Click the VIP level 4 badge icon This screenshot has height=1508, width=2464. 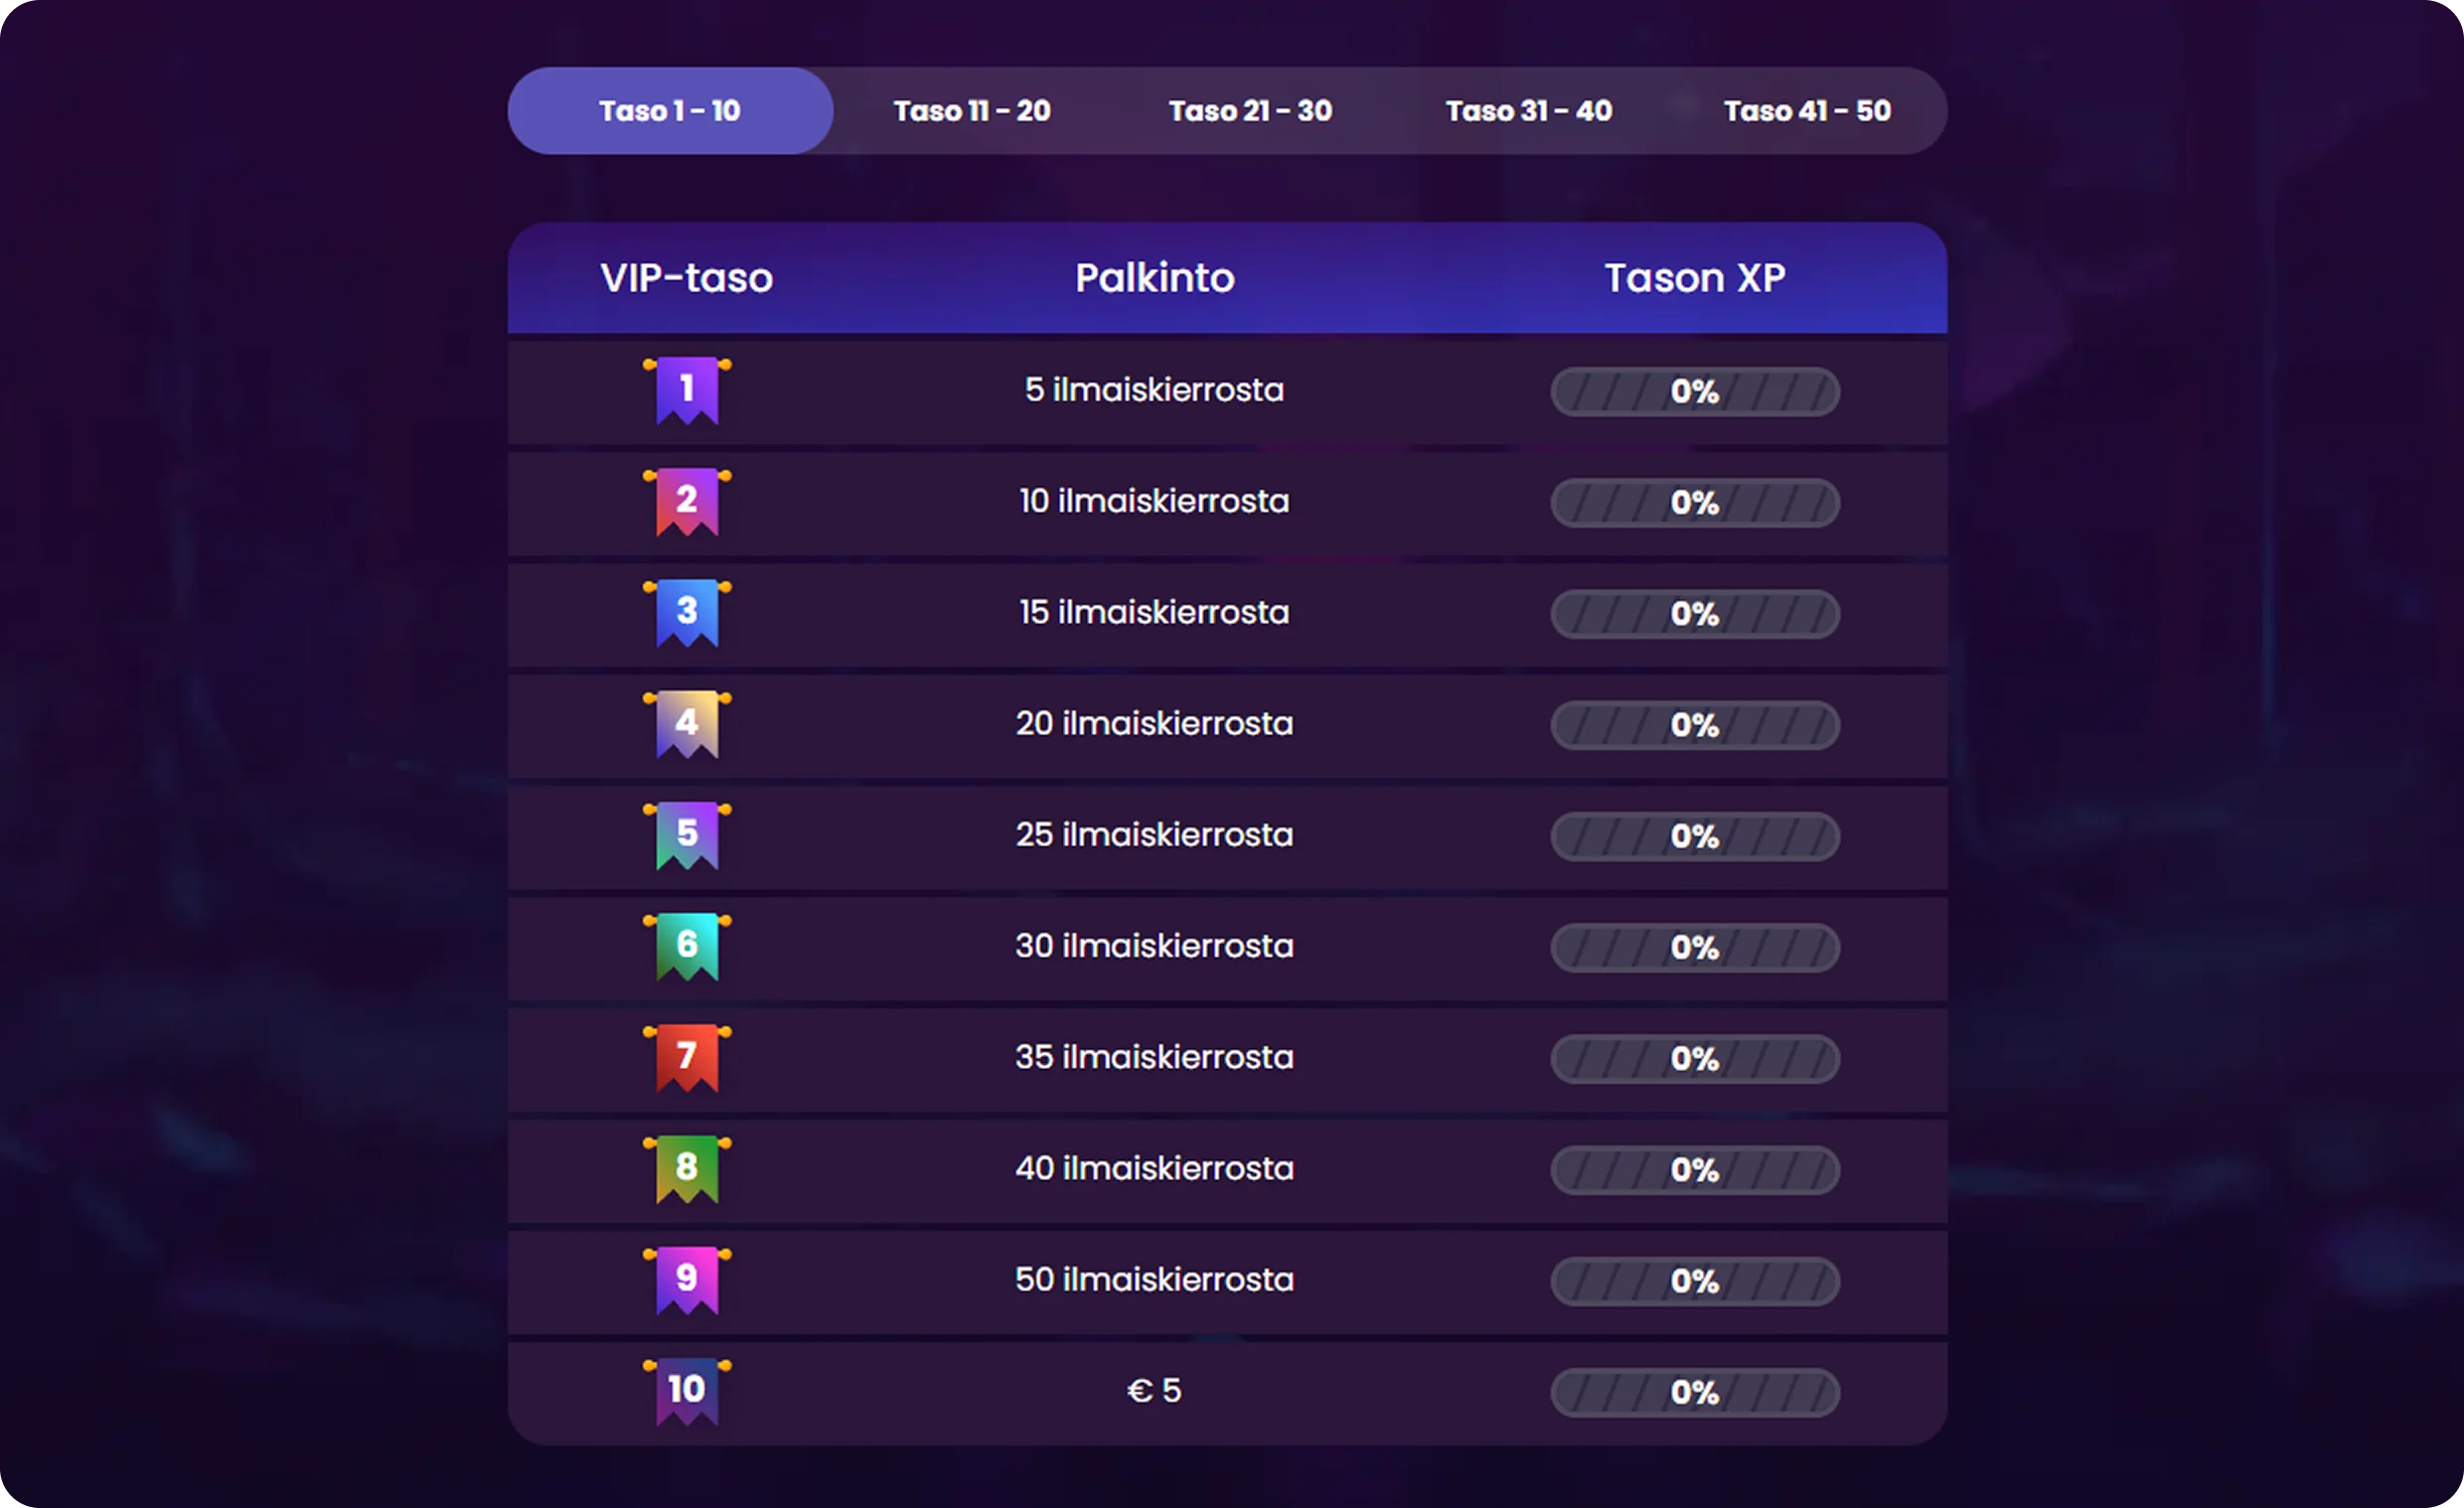point(687,723)
